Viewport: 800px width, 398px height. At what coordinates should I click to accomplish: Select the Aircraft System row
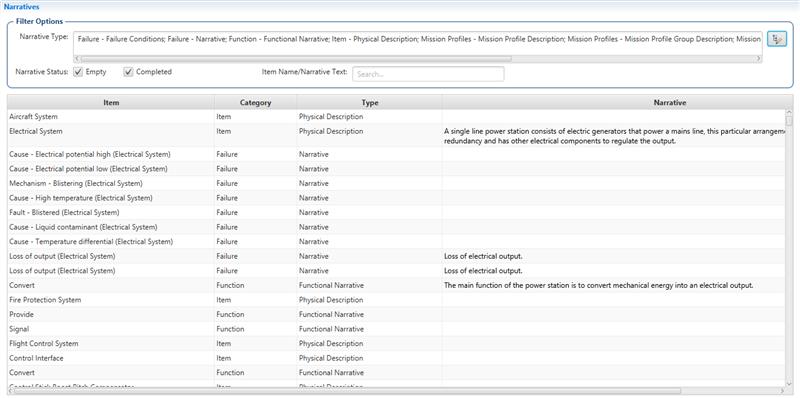[x=396, y=117]
